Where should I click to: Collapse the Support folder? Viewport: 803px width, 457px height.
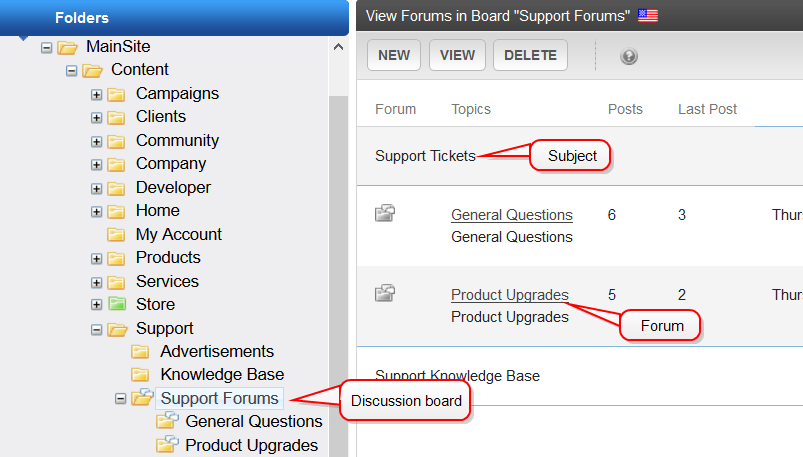[96, 329]
